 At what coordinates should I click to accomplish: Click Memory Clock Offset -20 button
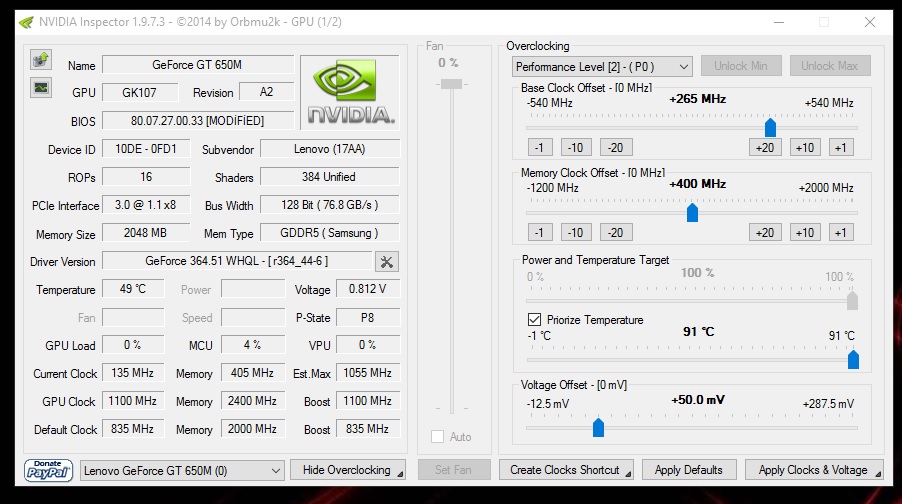point(616,233)
